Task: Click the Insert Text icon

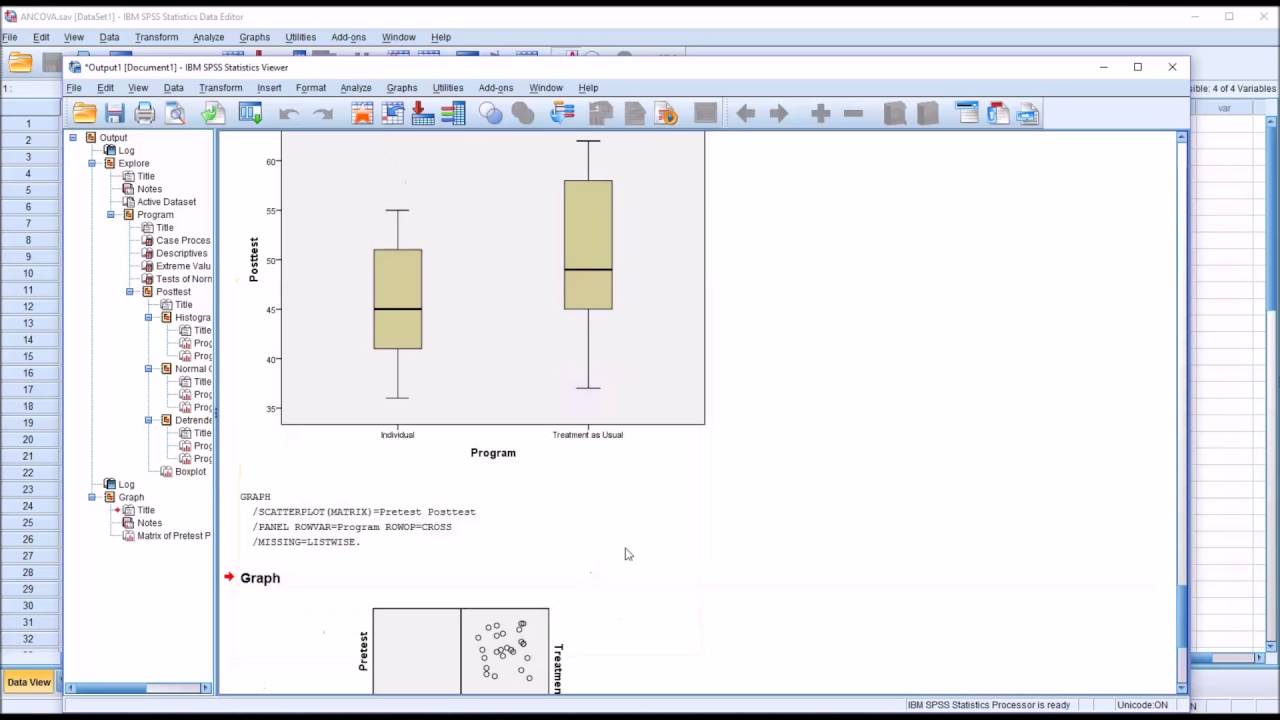Action: tap(1028, 114)
